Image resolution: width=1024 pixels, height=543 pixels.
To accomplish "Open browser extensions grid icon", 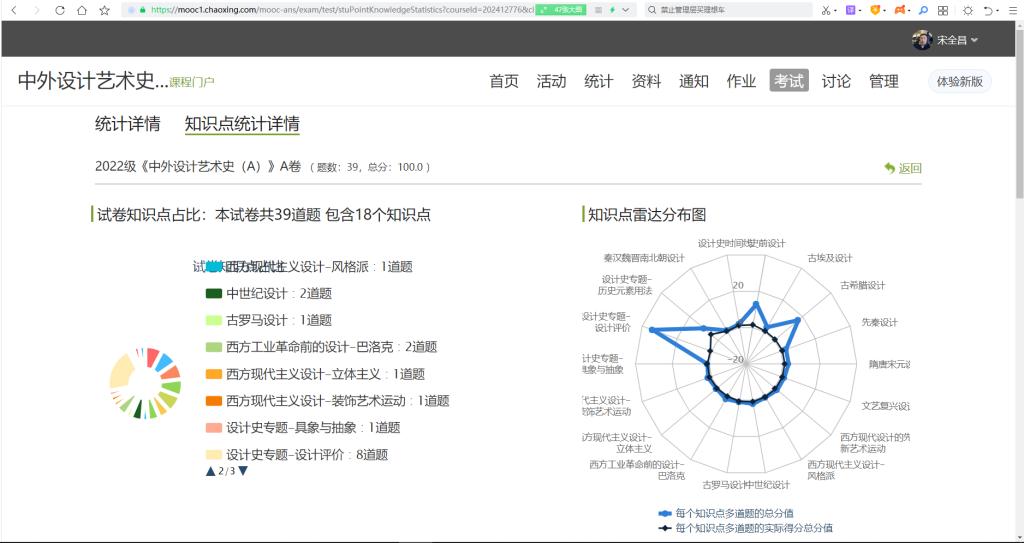I will [x=942, y=10].
